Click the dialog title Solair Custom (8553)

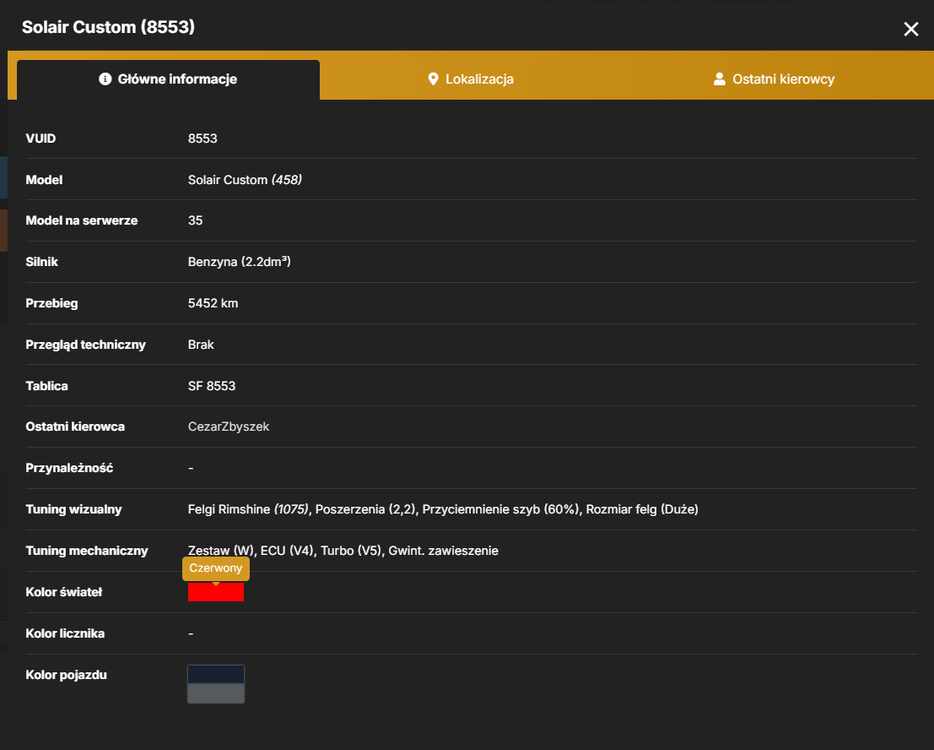click(x=108, y=27)
